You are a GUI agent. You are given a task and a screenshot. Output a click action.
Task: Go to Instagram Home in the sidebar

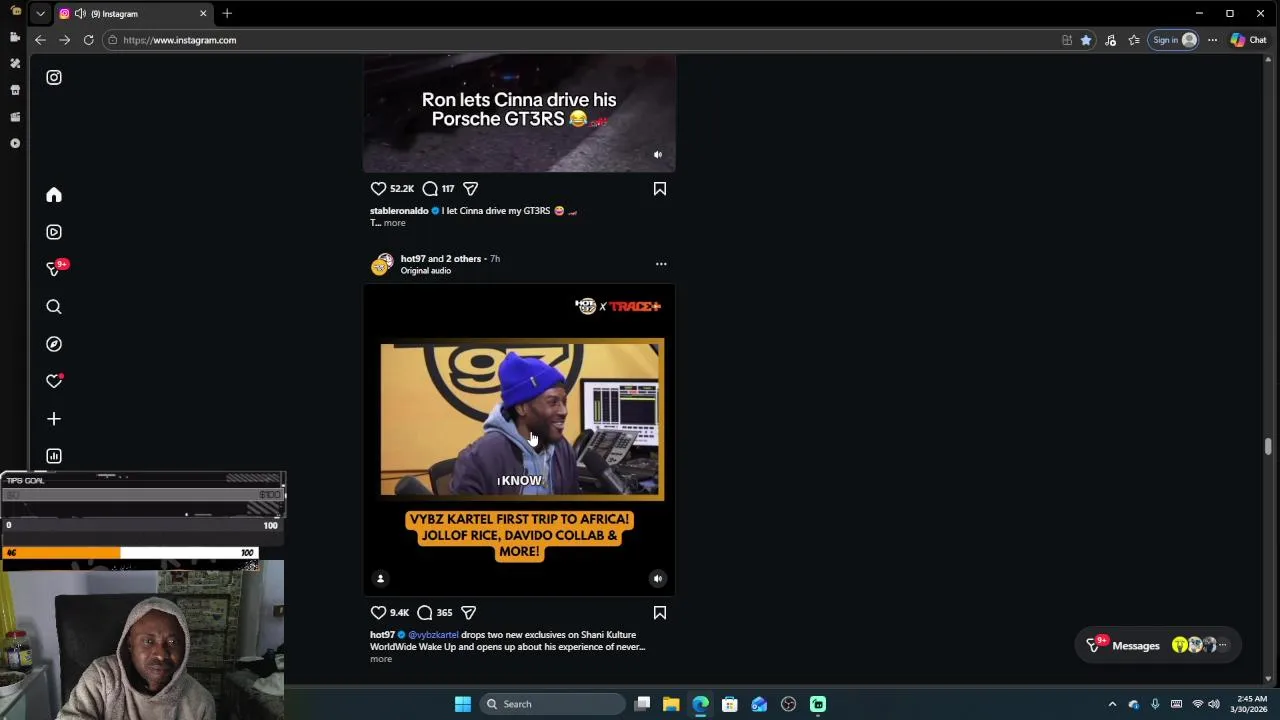(x=54, y=195)
